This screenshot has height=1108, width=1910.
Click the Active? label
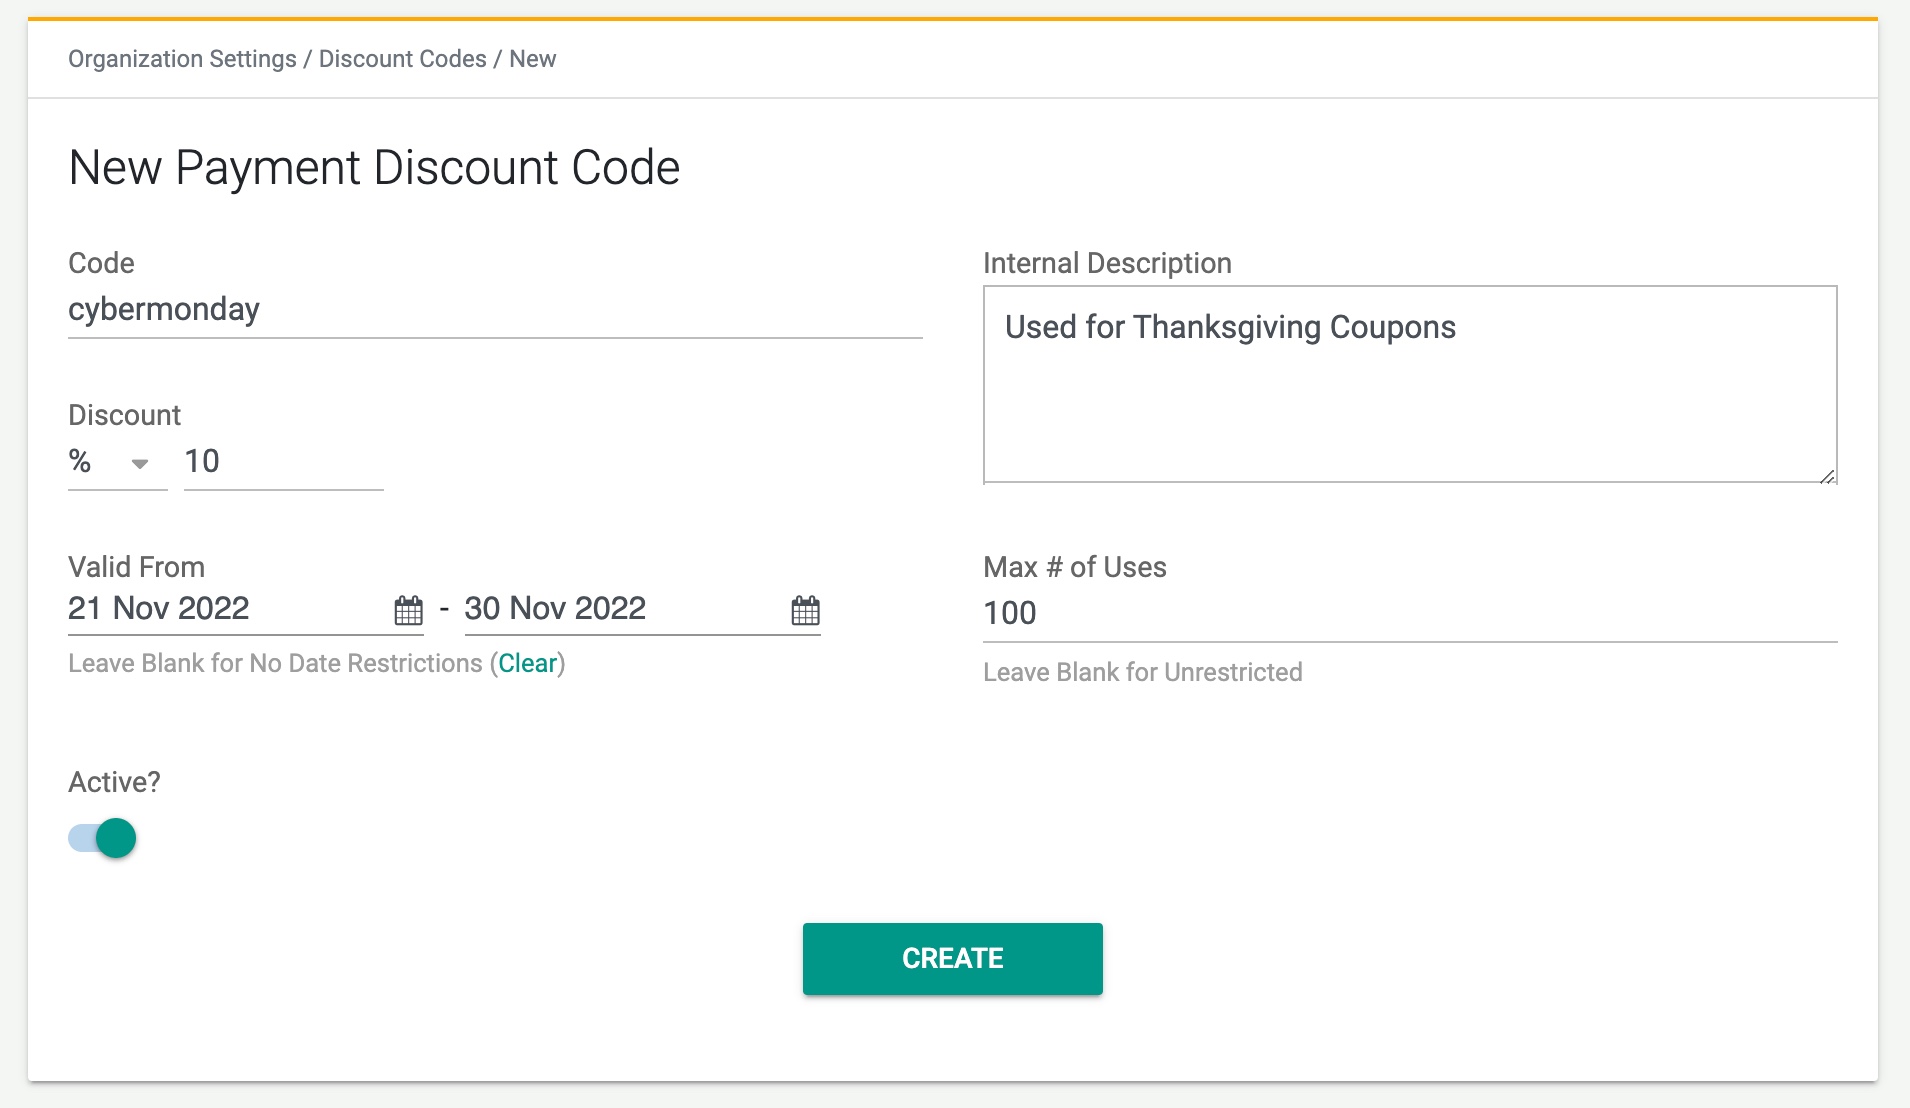[x=114, y=782]
